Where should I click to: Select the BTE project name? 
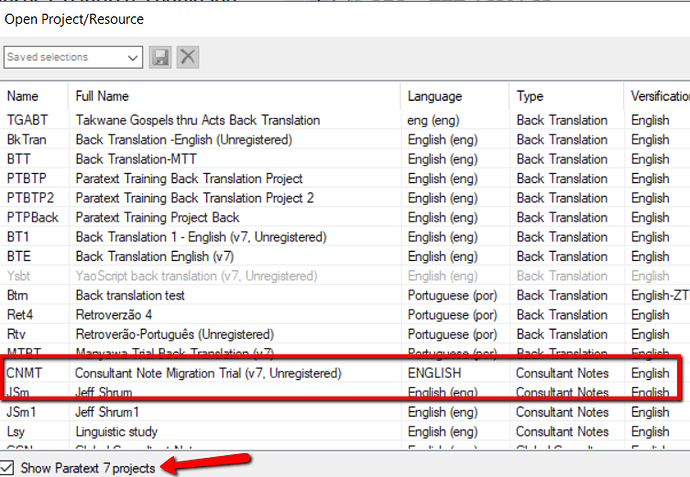click(x=18, y=256)
